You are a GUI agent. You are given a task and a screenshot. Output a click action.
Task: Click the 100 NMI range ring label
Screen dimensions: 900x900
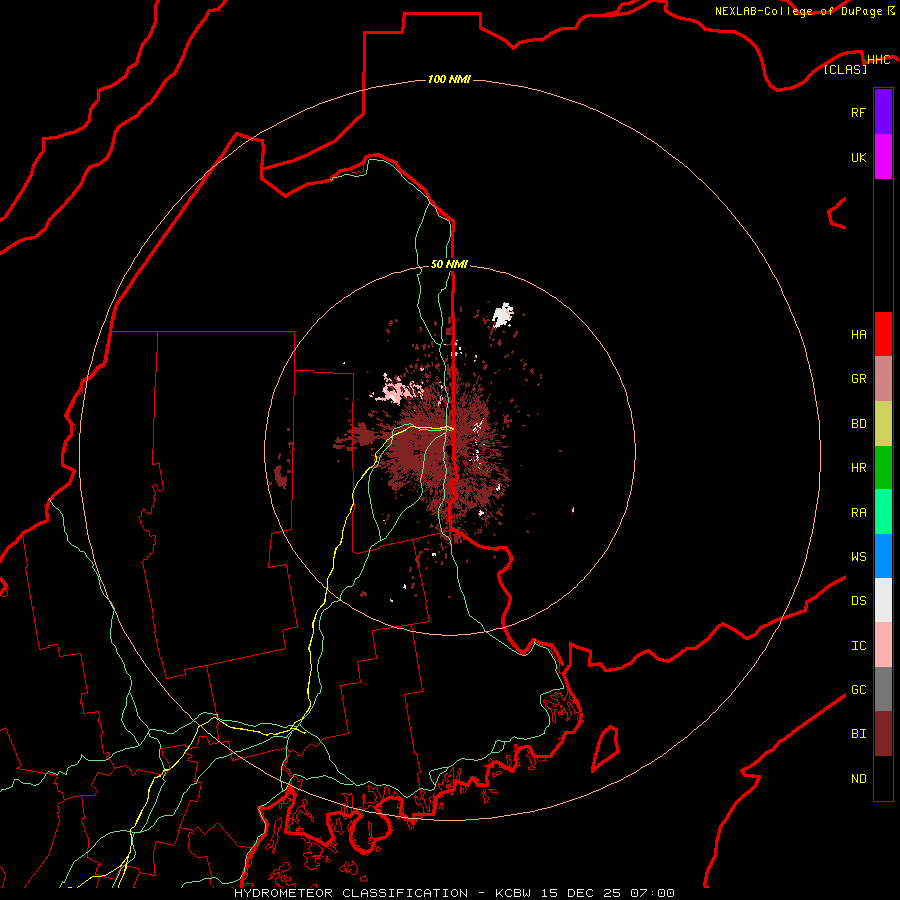449,79
